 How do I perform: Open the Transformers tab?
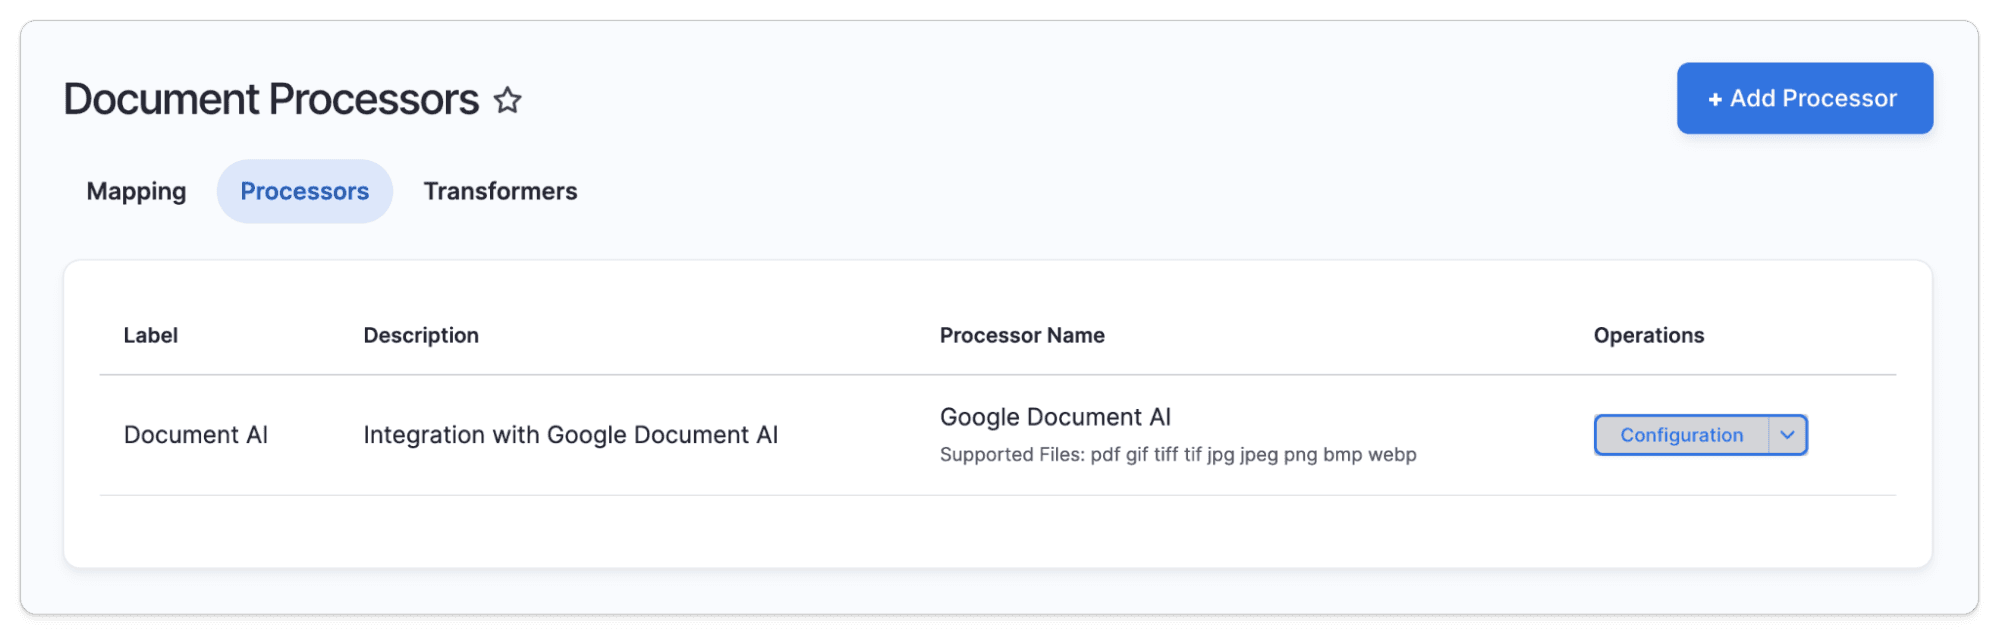tap(500, 191)
